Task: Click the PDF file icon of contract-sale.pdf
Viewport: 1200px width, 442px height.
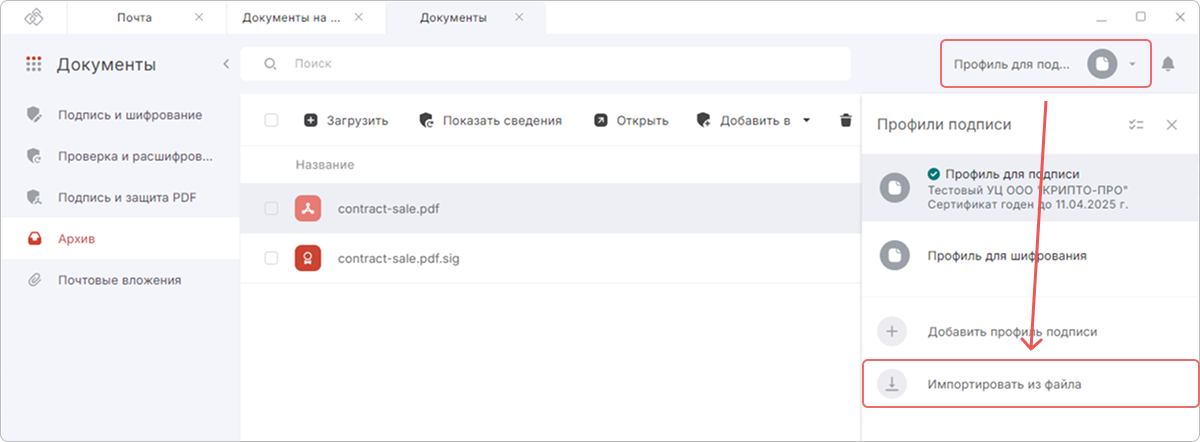Action: (308, 209)
